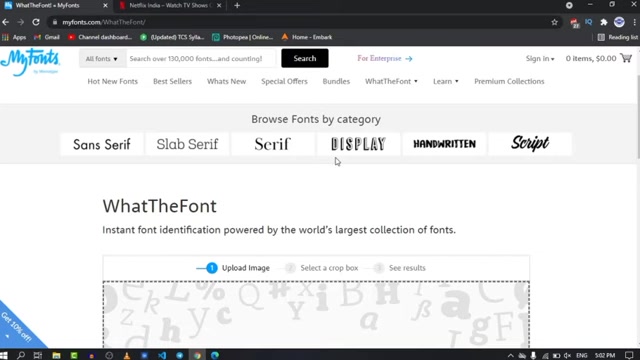This screenshot has height=360, width=640.
Task: Open Windows taskbar search
Action: pos(21,355)
